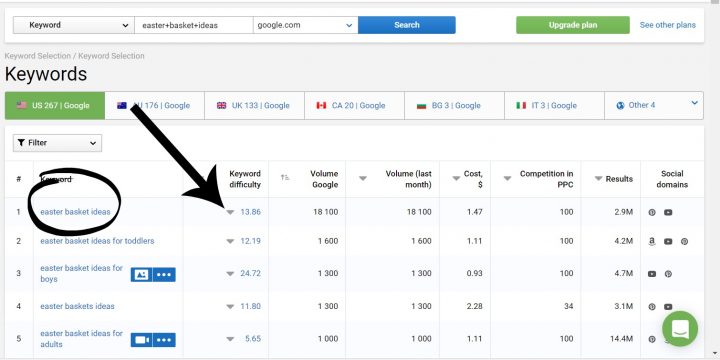
Task: Click the green Upgrade plan button
Action: click(x=573, y=25)
